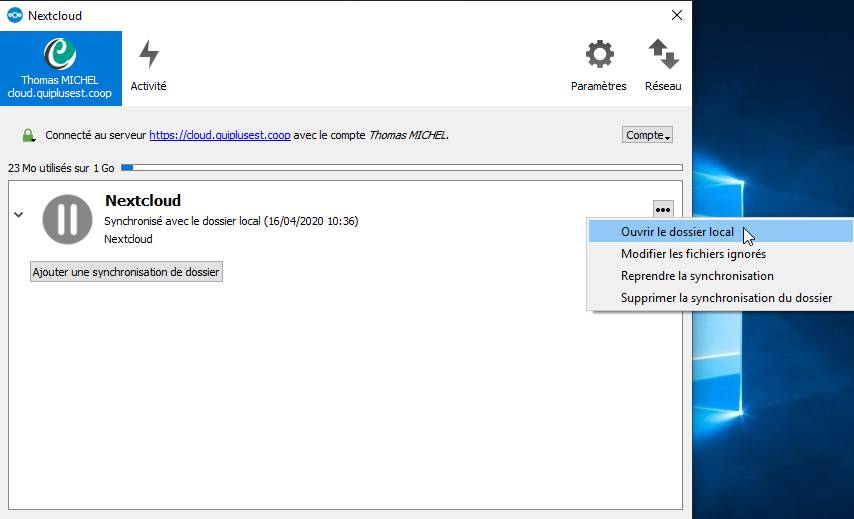The width and height of the screenshot is (854, 519).
Task: Click the 23 Mo utilisés sur 1 Go label
Action: (x=61, y=168)
